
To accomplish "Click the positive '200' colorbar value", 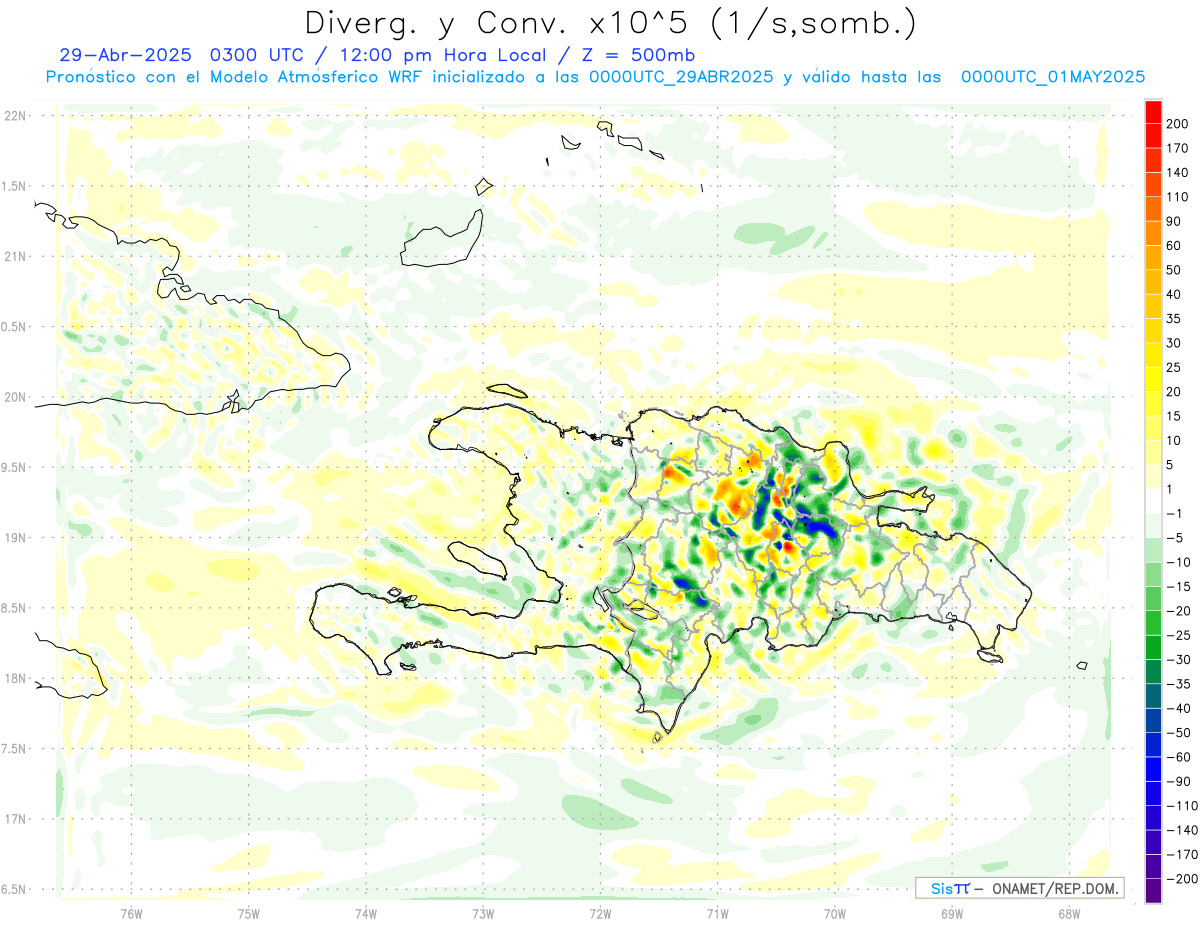I will tap(1178, 123).
